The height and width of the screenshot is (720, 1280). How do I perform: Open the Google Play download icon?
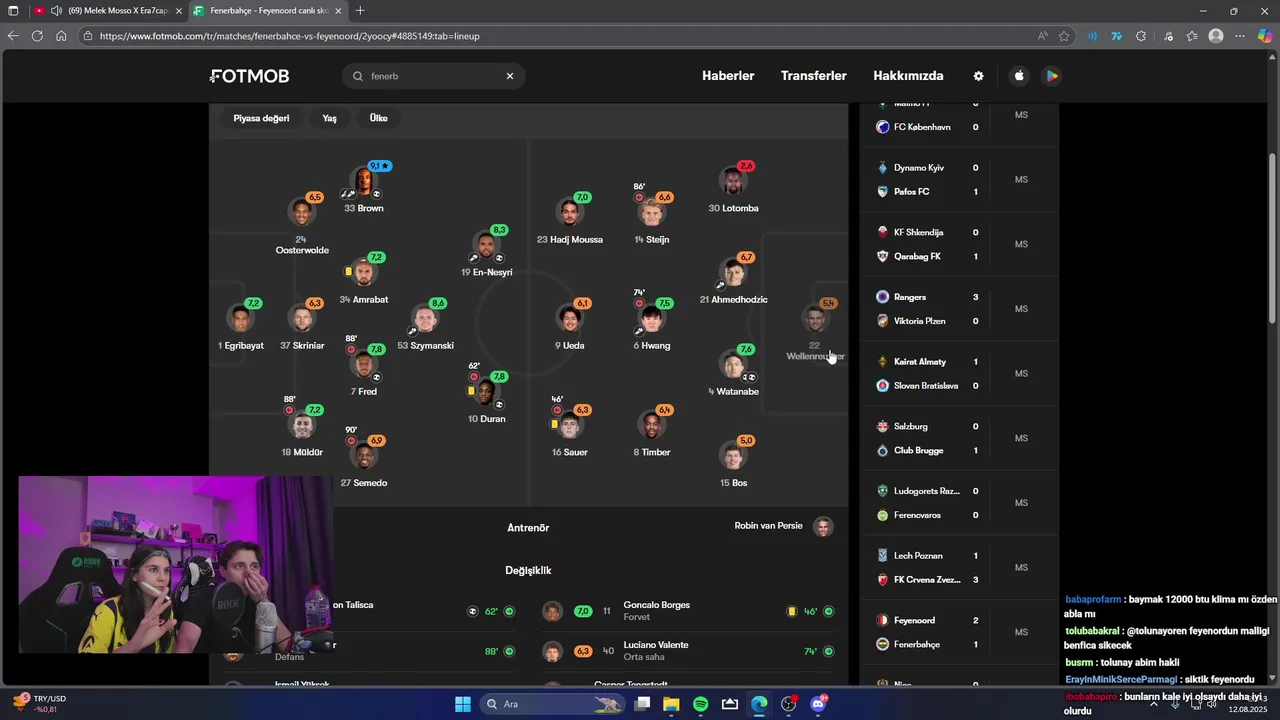pos(1051,76)
